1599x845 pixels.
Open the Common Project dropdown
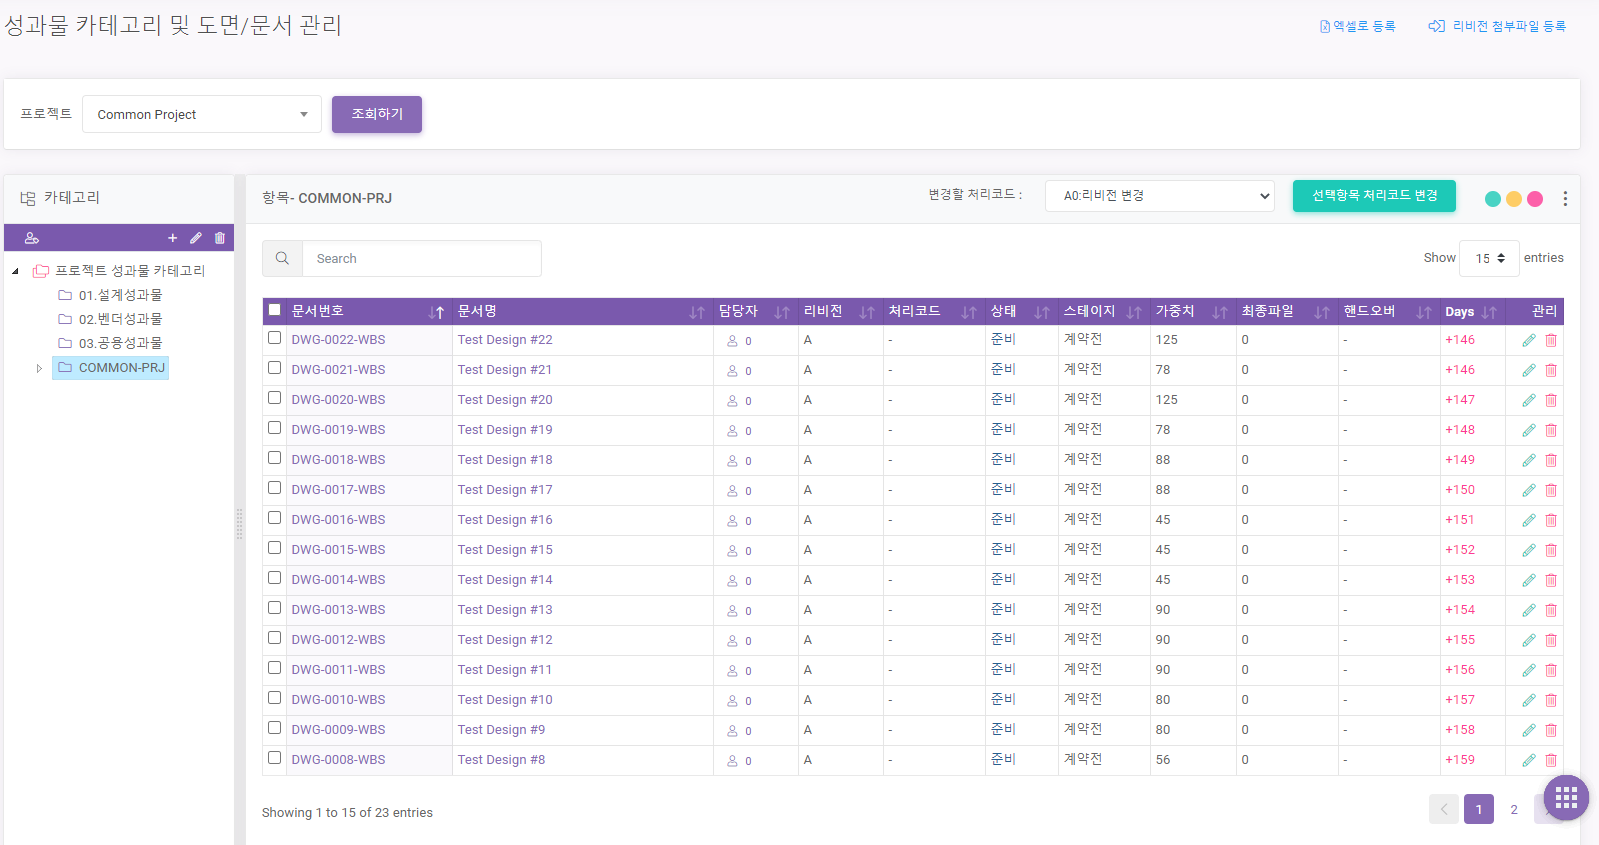202,114
